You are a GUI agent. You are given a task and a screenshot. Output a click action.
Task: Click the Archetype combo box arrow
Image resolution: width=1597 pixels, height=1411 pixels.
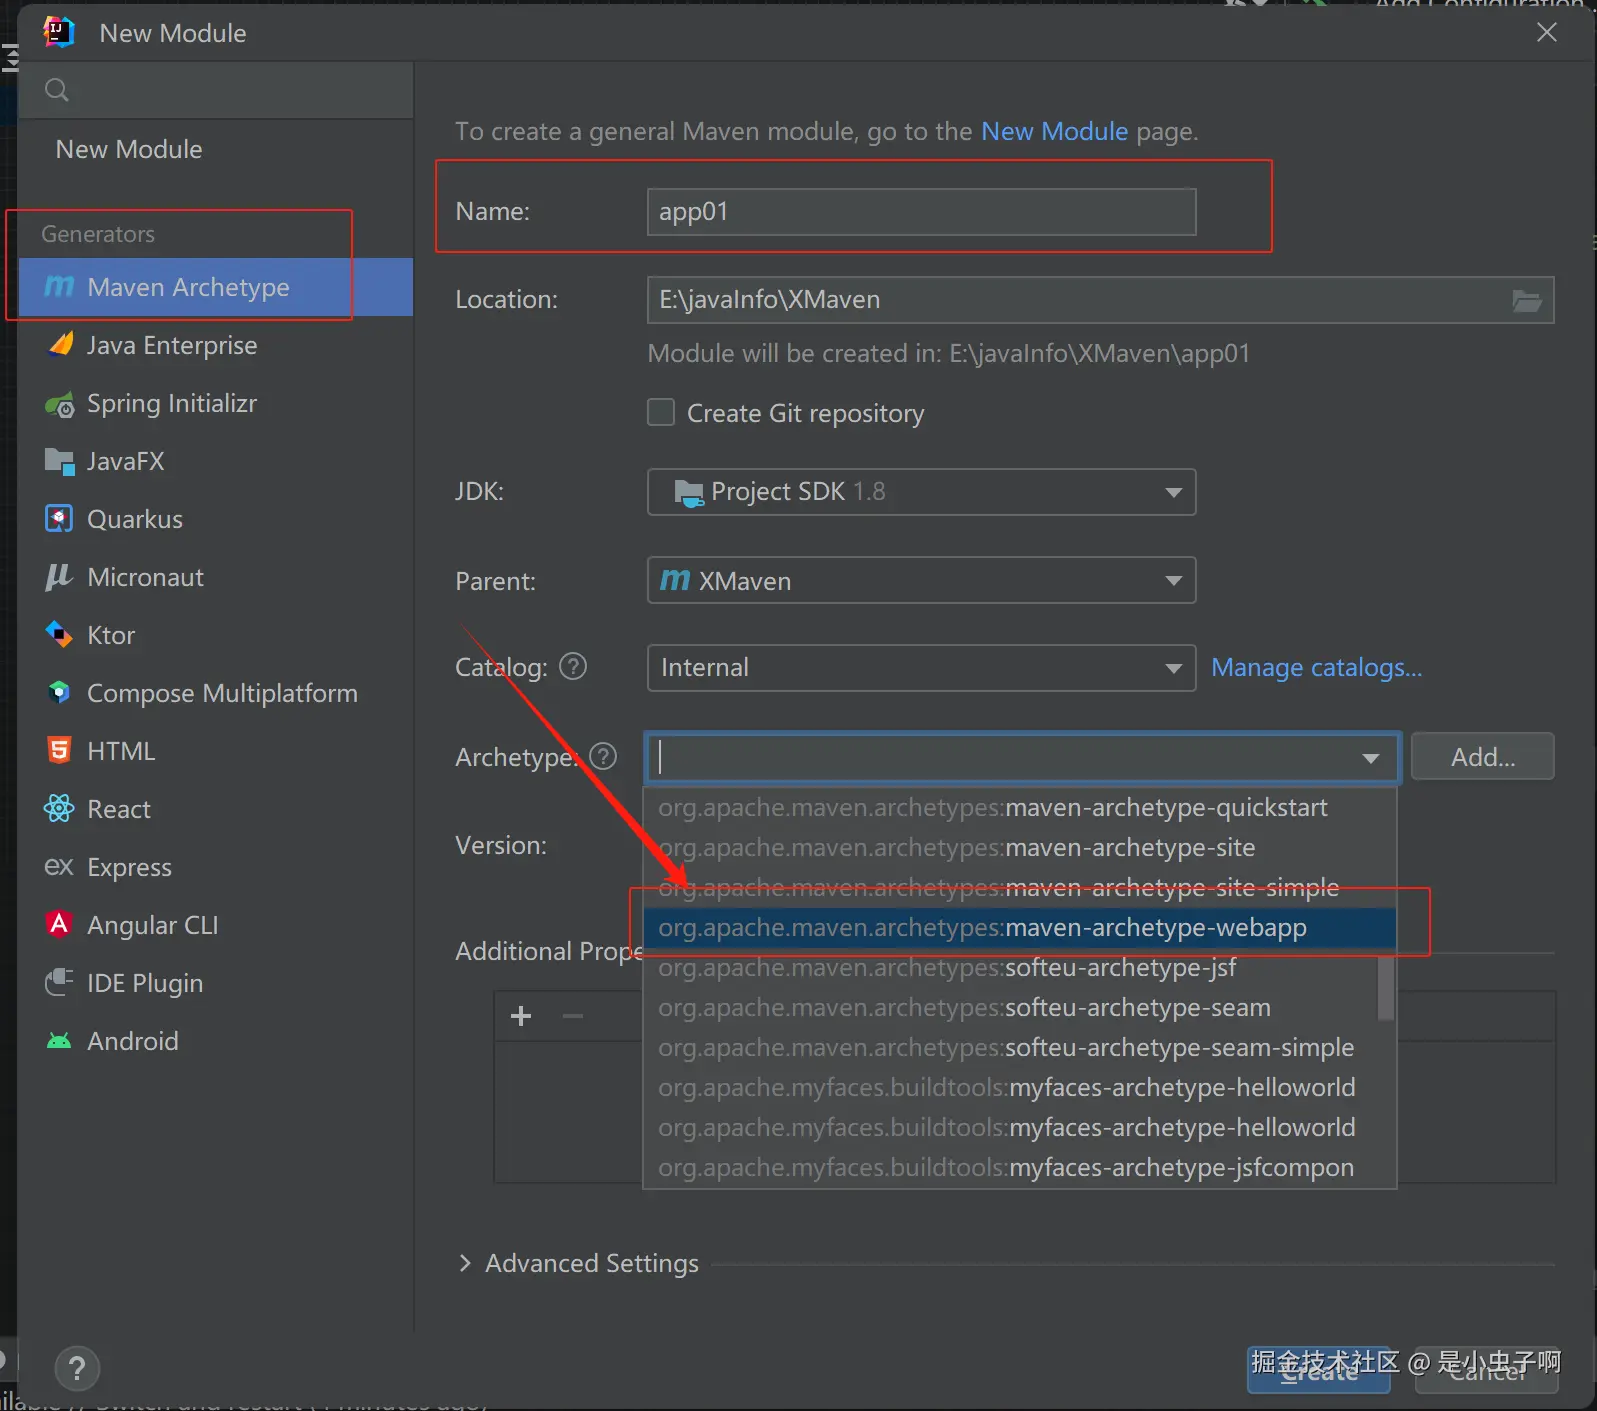(1371, 758)
